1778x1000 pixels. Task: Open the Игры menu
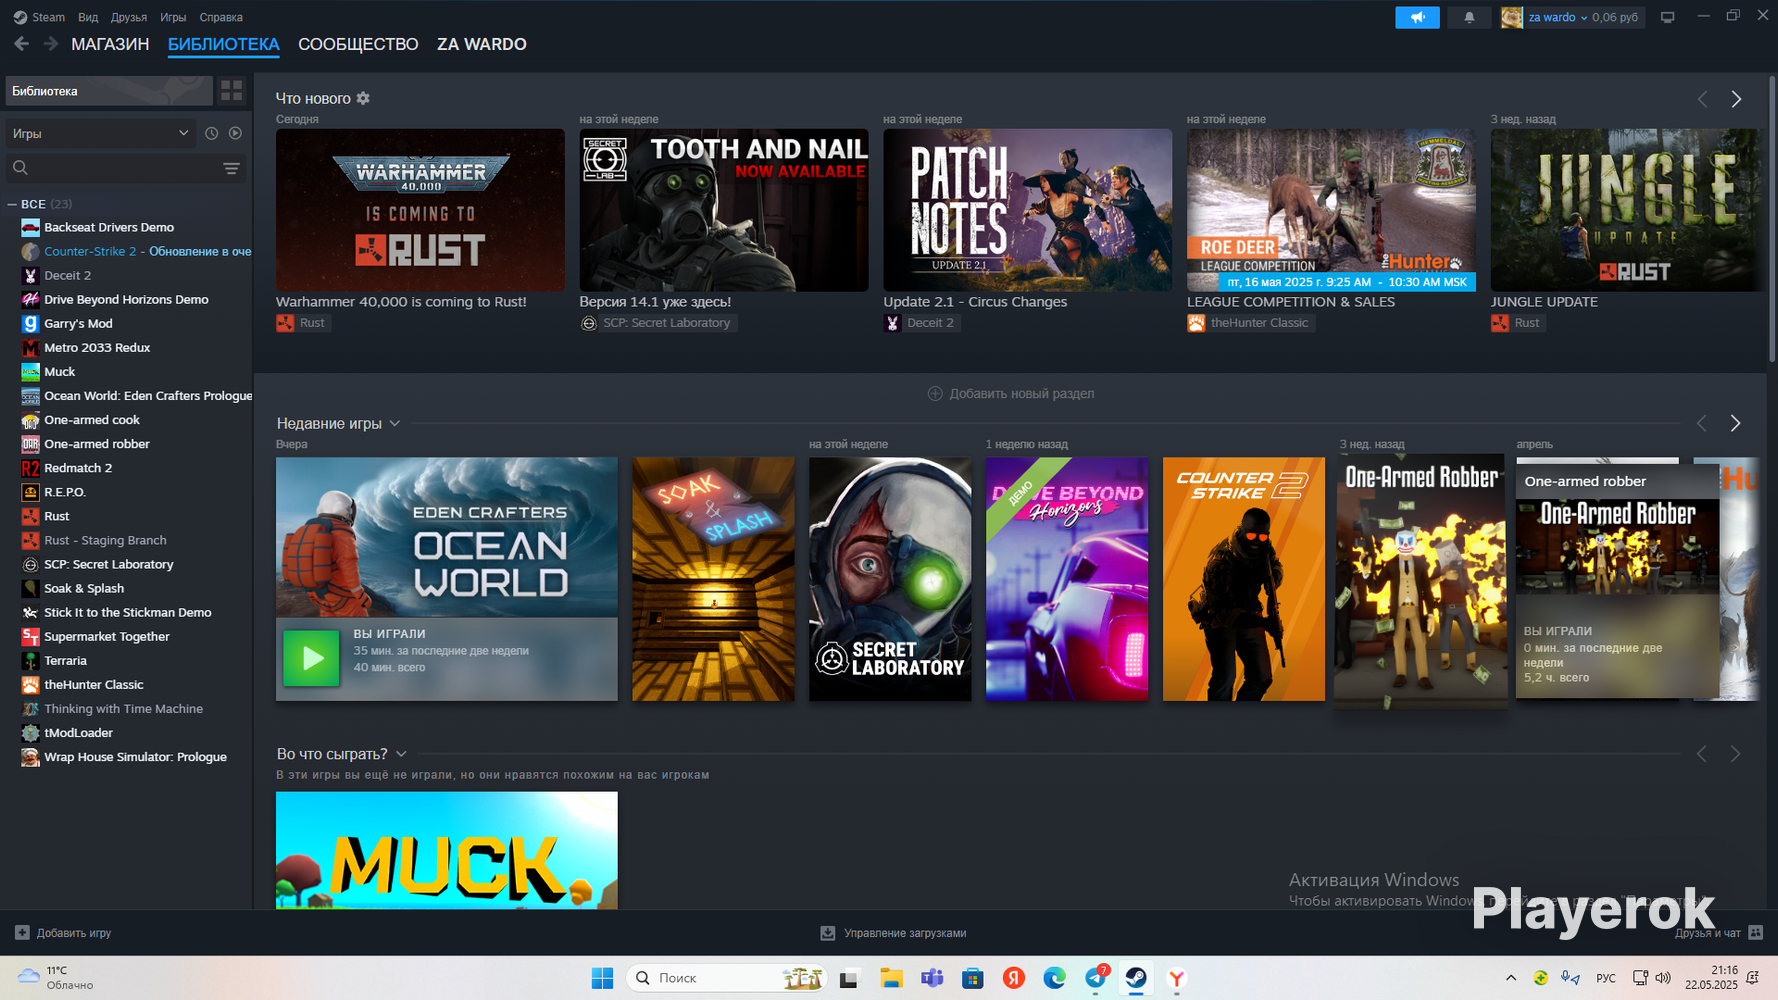tap(173, 17)
